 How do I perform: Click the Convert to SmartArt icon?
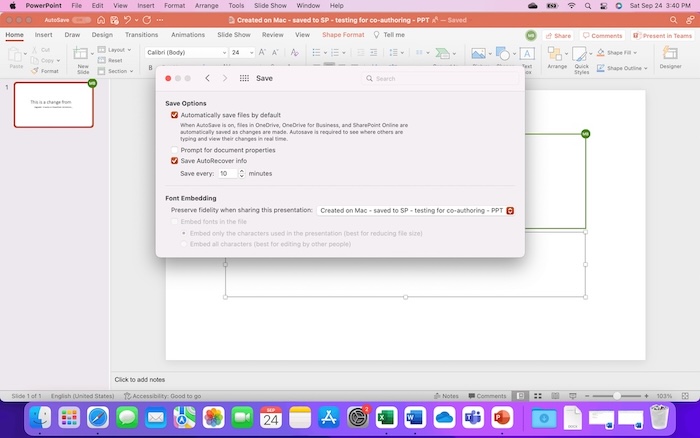[x=443, y=53]
